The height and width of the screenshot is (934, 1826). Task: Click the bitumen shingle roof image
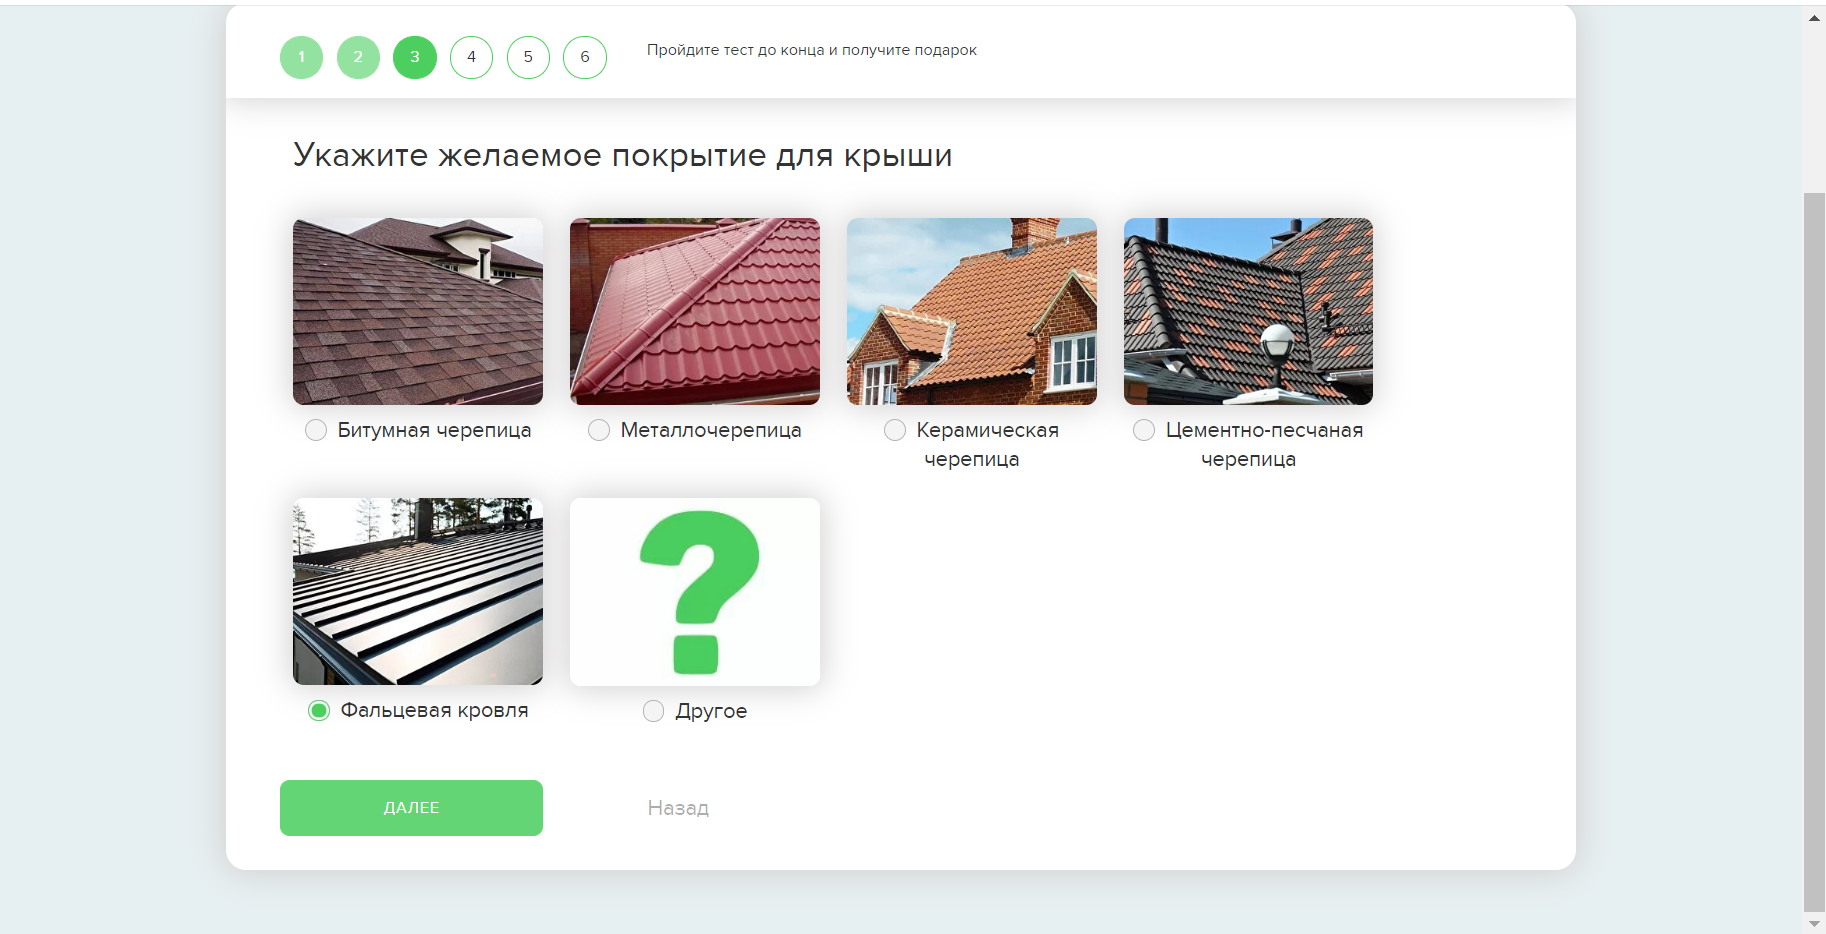tap(418, 311)
